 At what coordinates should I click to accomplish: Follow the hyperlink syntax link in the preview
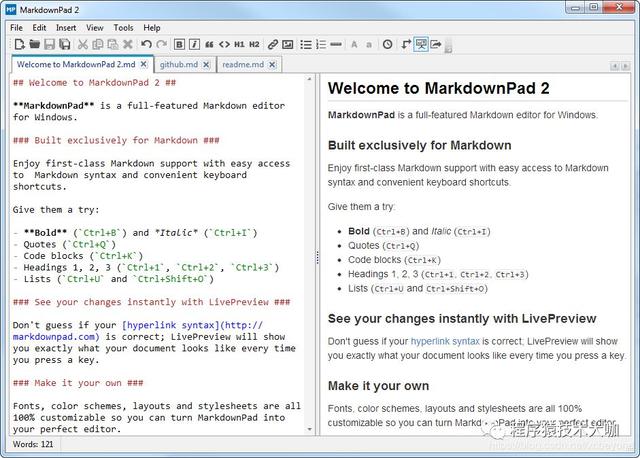click(x=445, y=341)
